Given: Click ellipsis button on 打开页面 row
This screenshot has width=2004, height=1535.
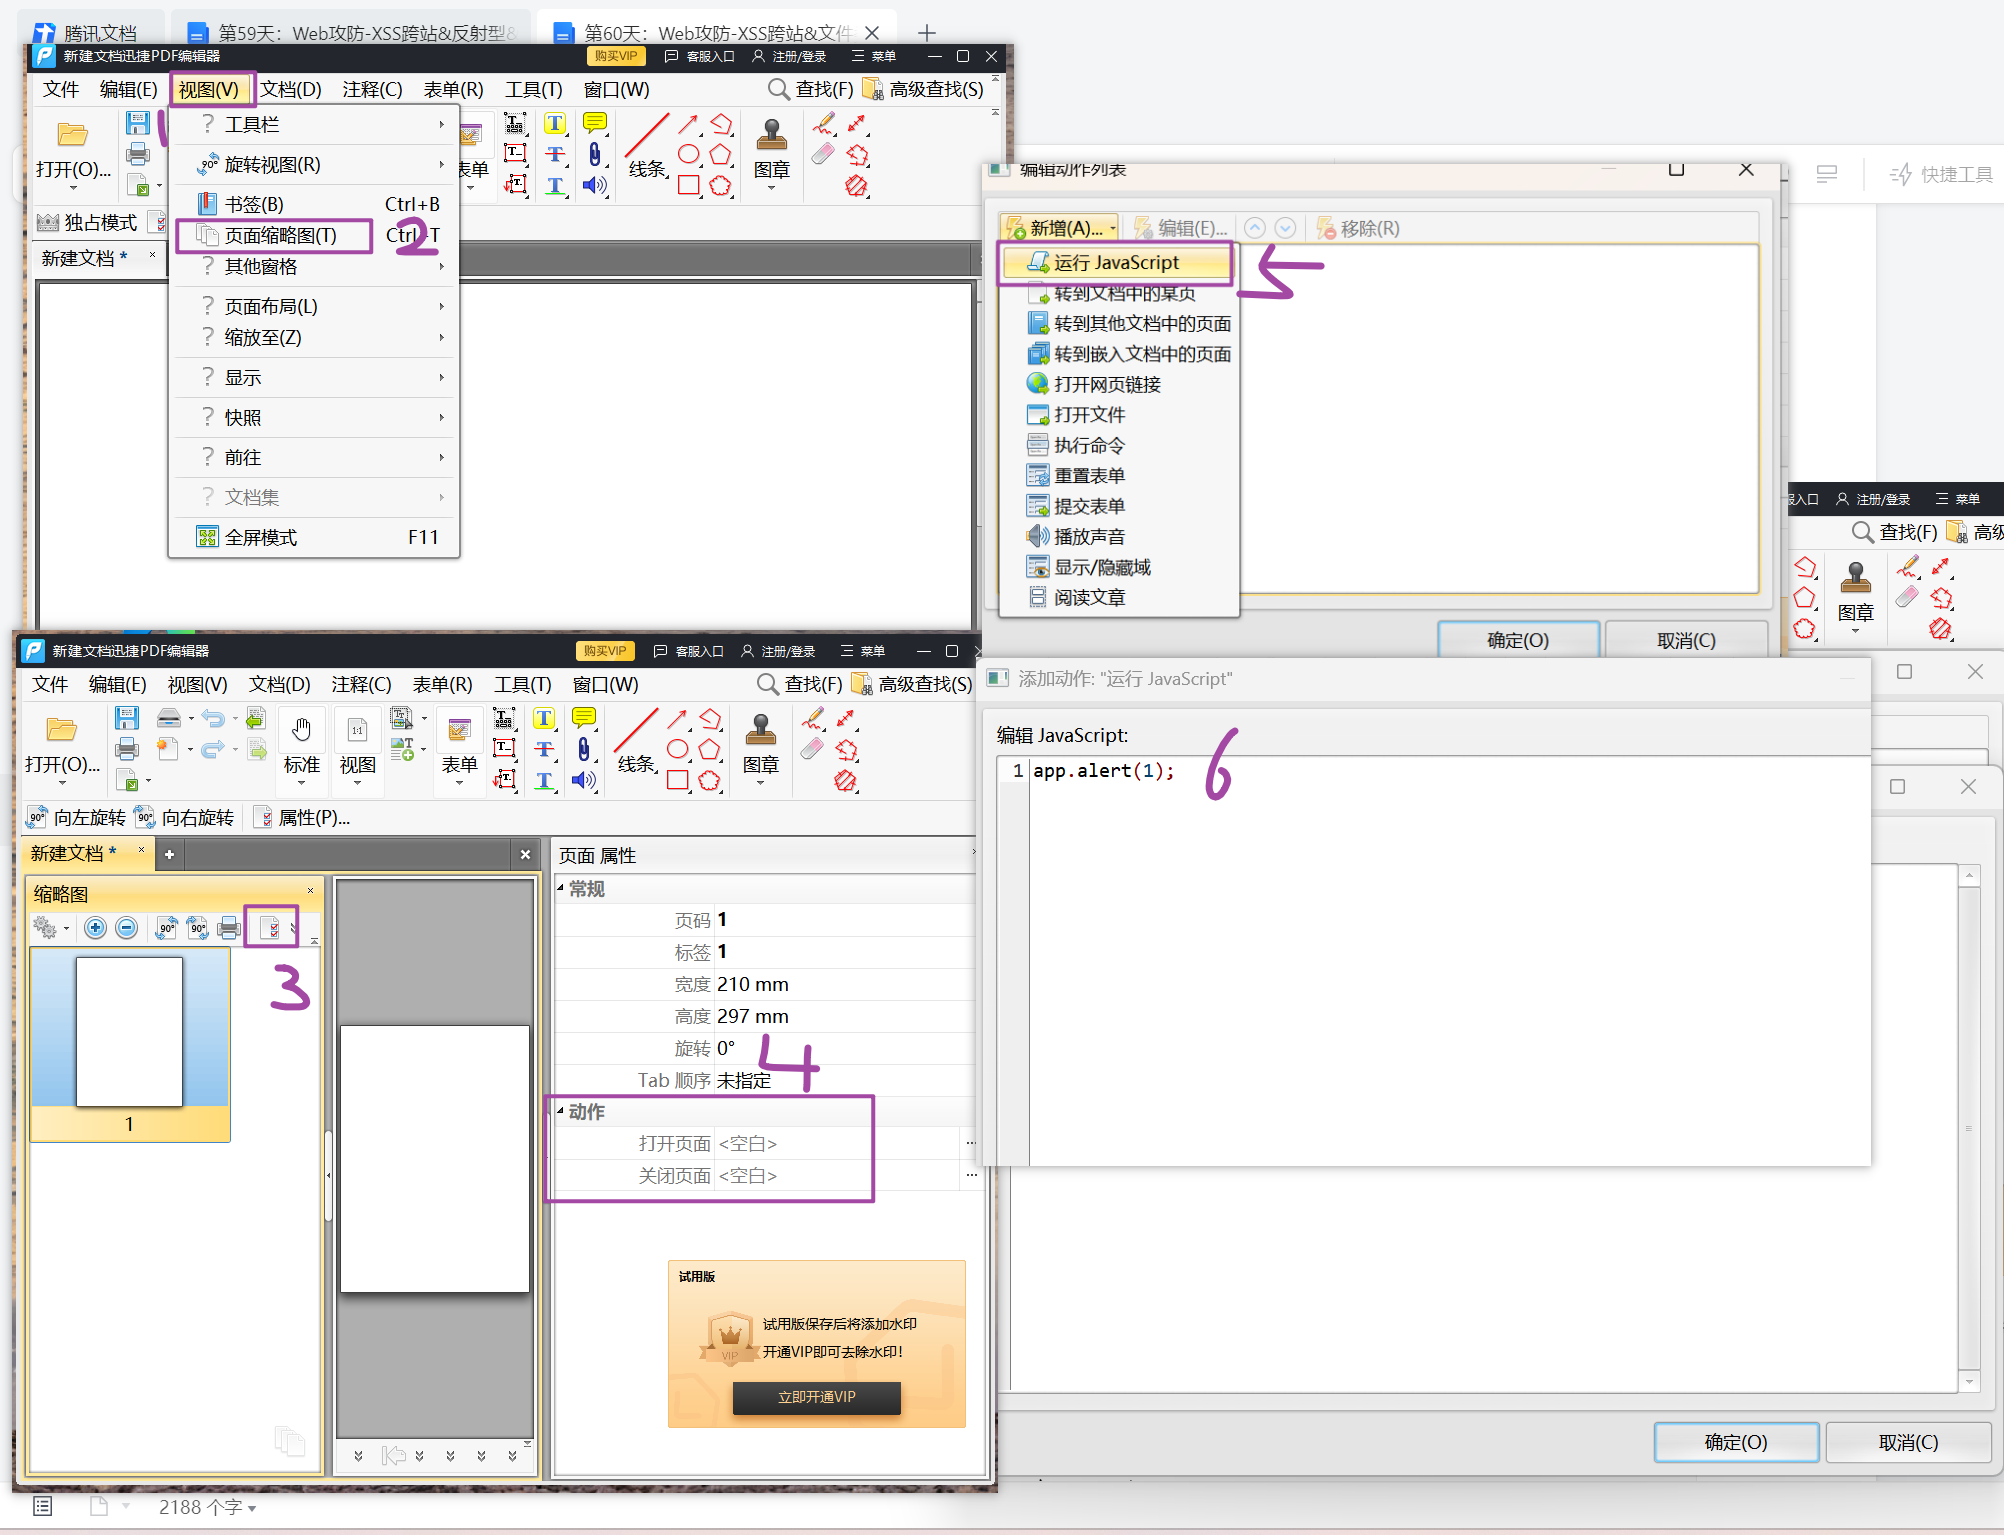Looking at the screenshot, I should pos(971,1143).
